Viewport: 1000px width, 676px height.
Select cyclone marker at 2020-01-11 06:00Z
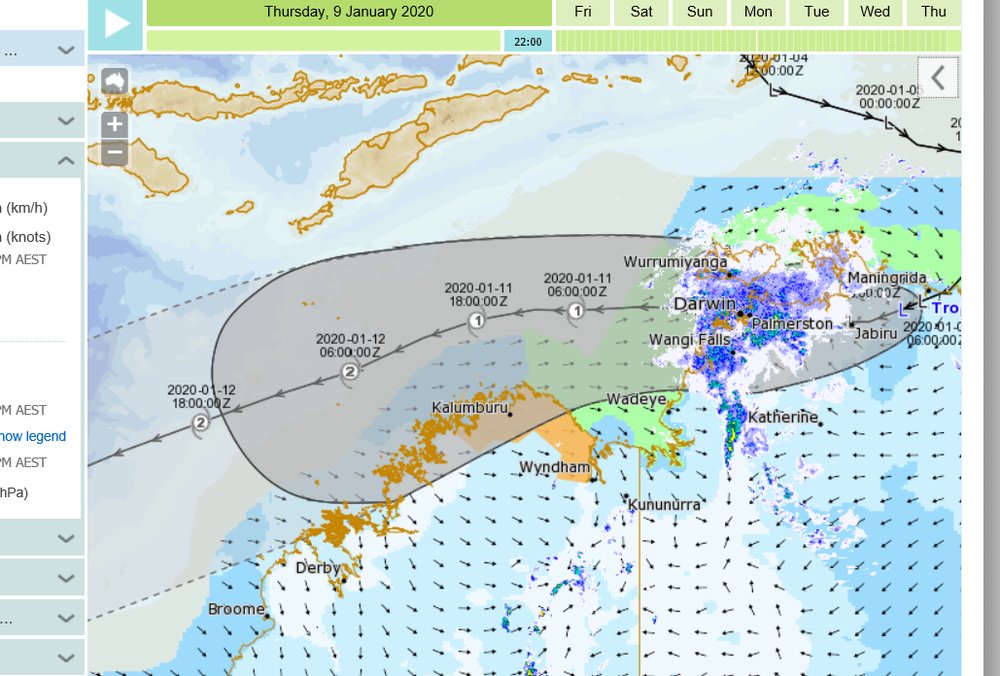click(x=576, y=311)
